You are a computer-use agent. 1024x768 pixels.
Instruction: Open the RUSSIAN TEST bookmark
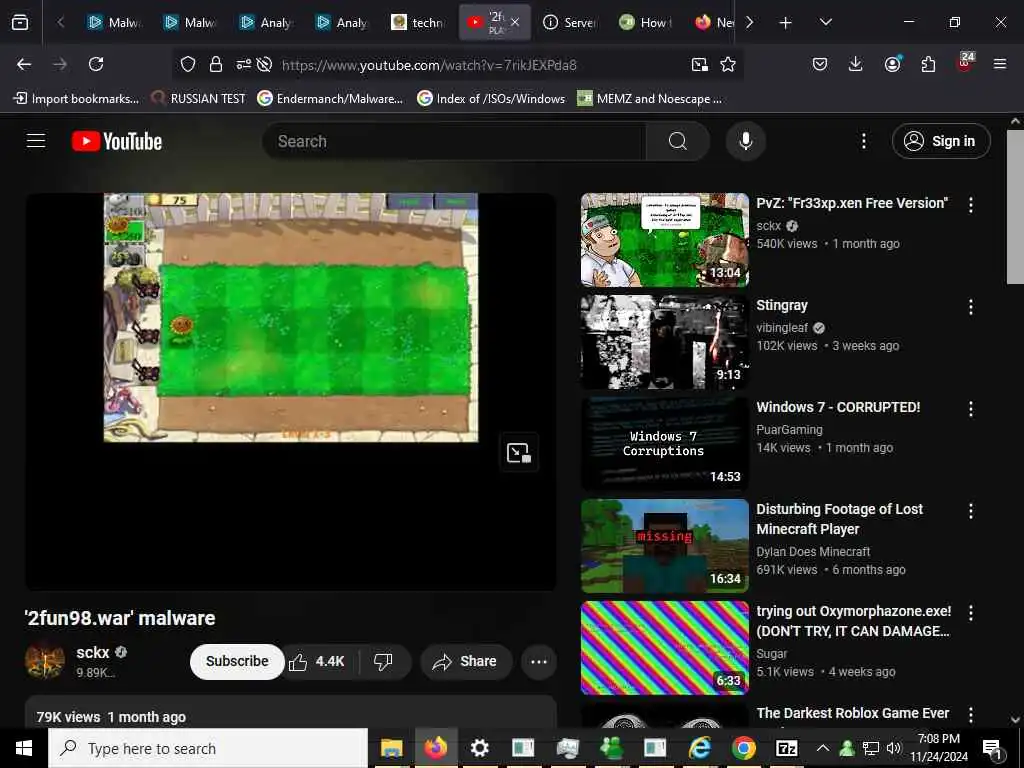(199, 99)
